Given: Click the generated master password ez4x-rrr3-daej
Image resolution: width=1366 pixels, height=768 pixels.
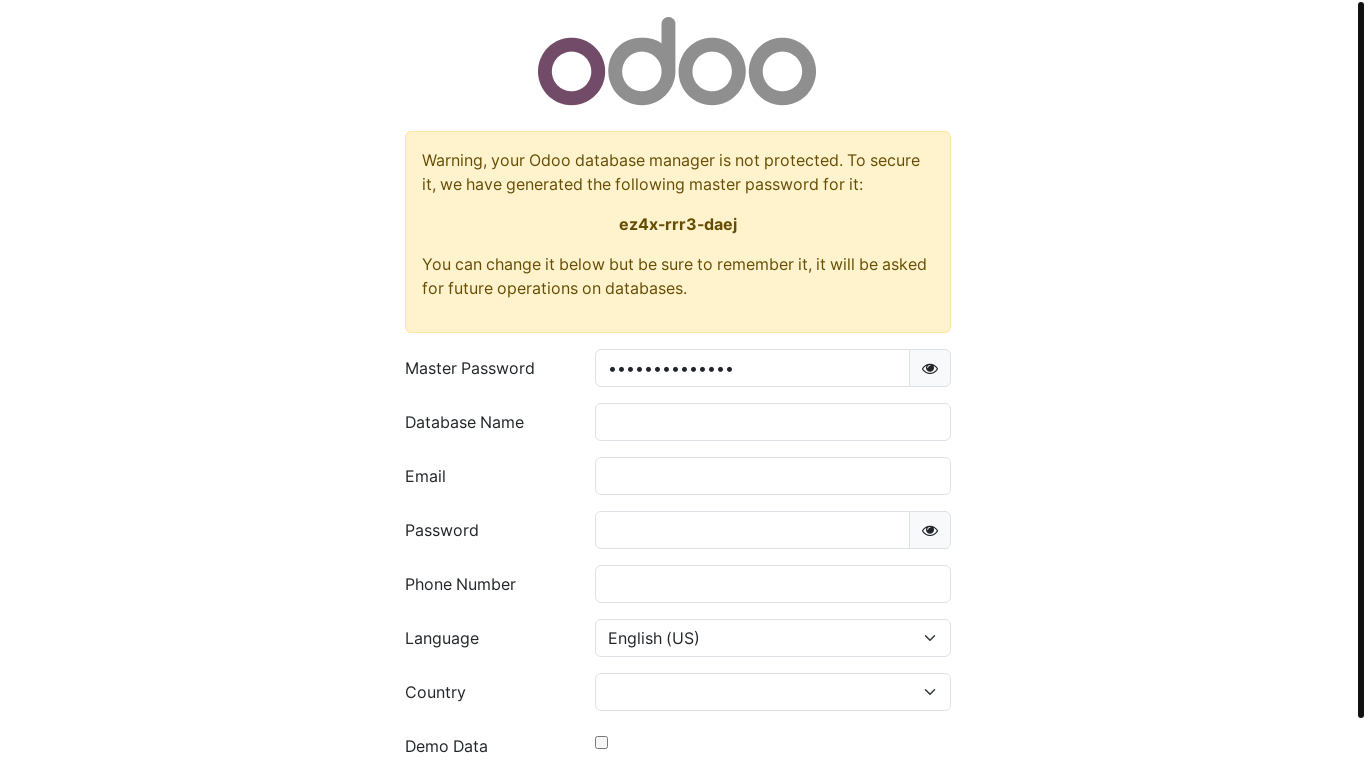Looking at the screenshot, I should click(678, 224).
